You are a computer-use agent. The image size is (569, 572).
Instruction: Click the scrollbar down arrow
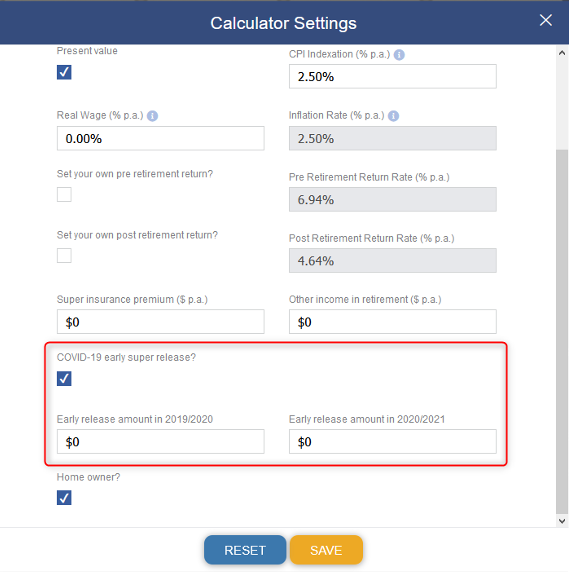pos(562,521)
